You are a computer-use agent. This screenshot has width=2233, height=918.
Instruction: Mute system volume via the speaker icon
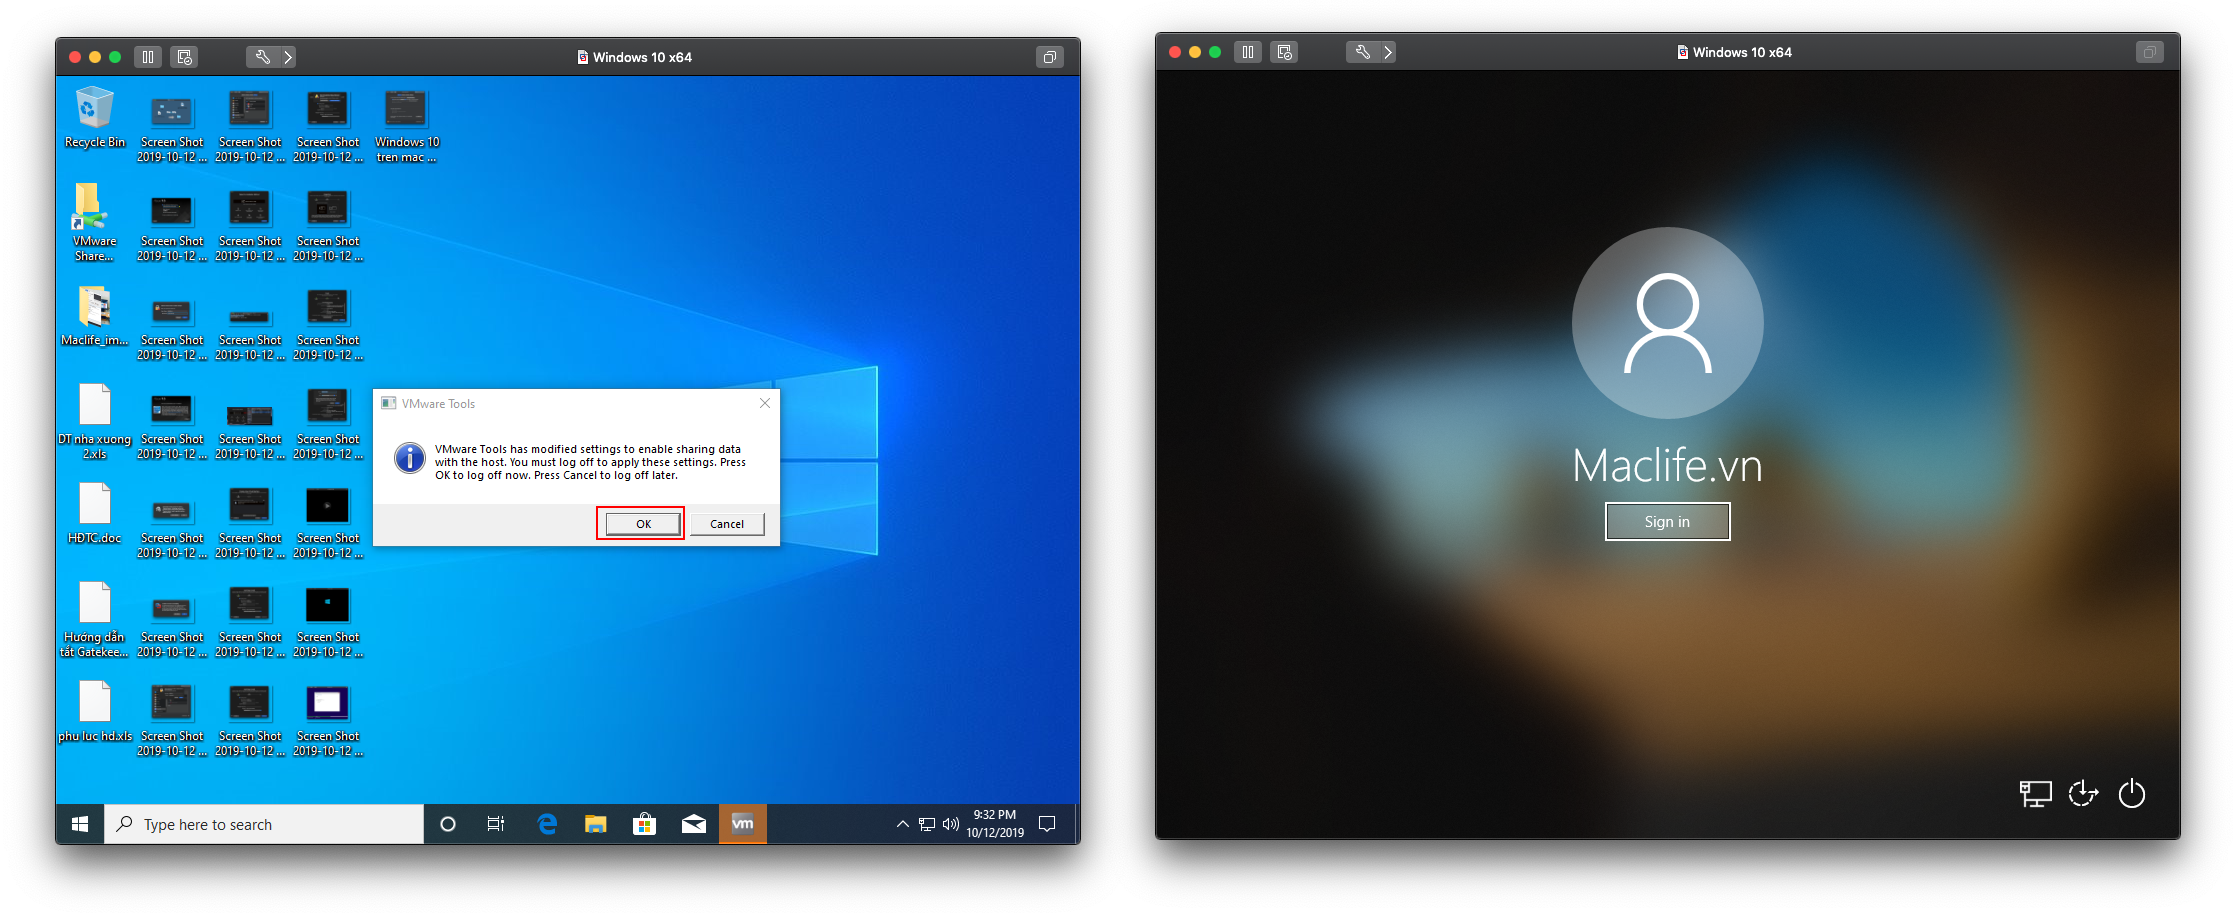pyautogui.click(x=949, y=823)
